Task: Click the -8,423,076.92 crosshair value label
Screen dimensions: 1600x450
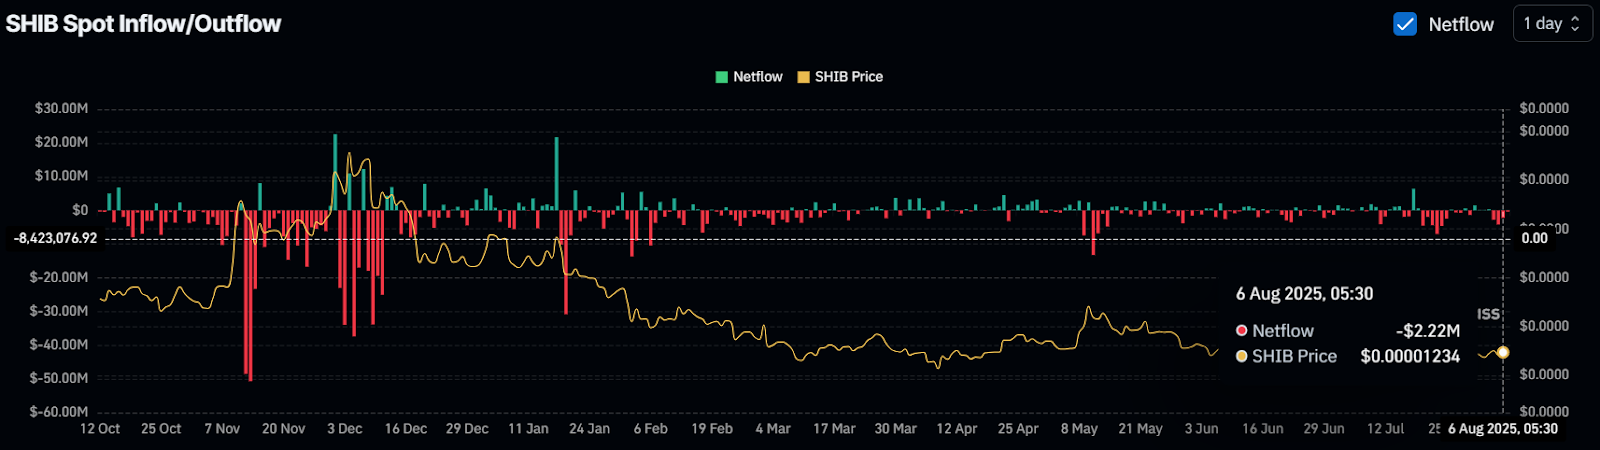Action: (55, 238)
